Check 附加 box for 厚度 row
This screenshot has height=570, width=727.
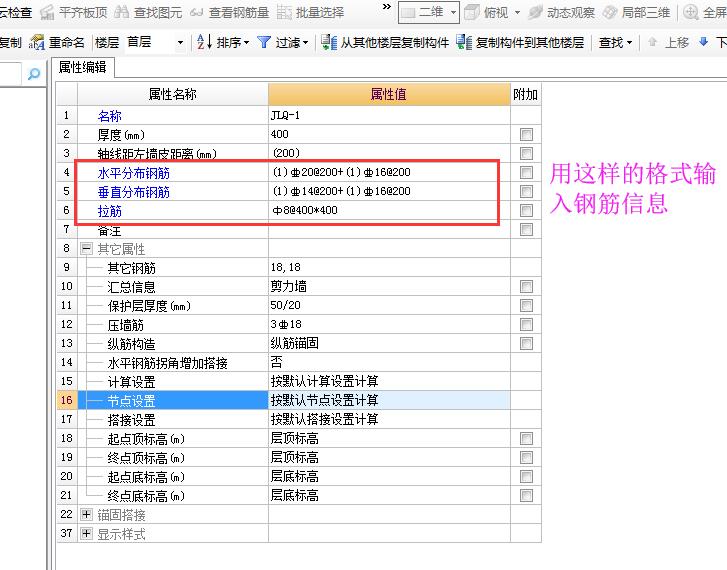(526, 134)
